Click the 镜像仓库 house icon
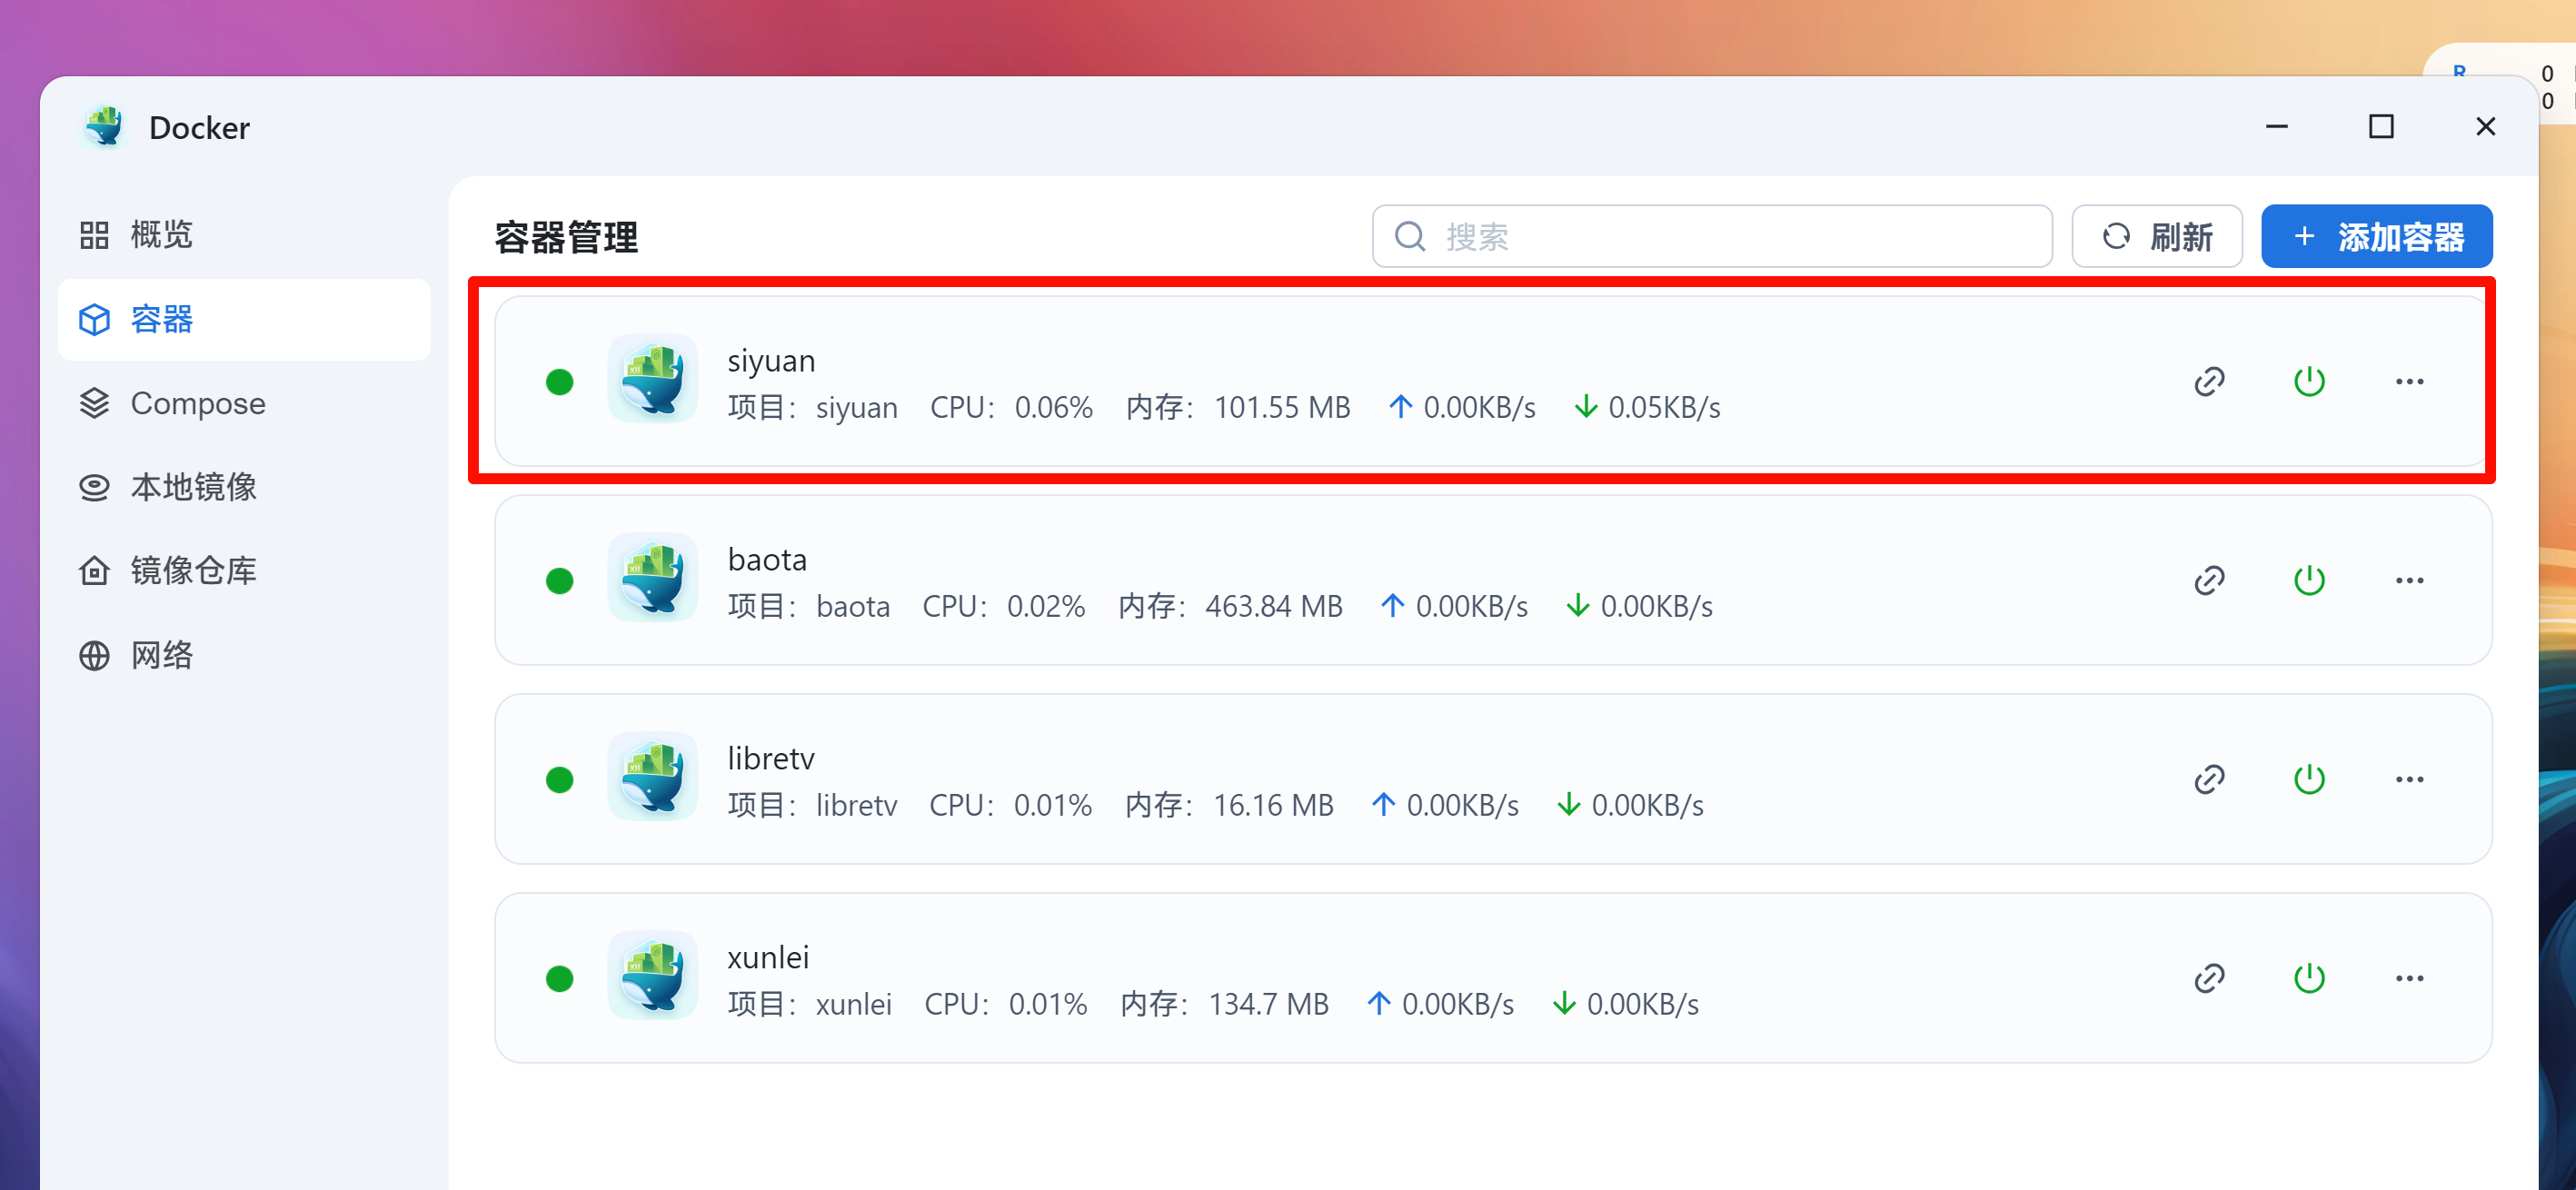 [94, 571]
